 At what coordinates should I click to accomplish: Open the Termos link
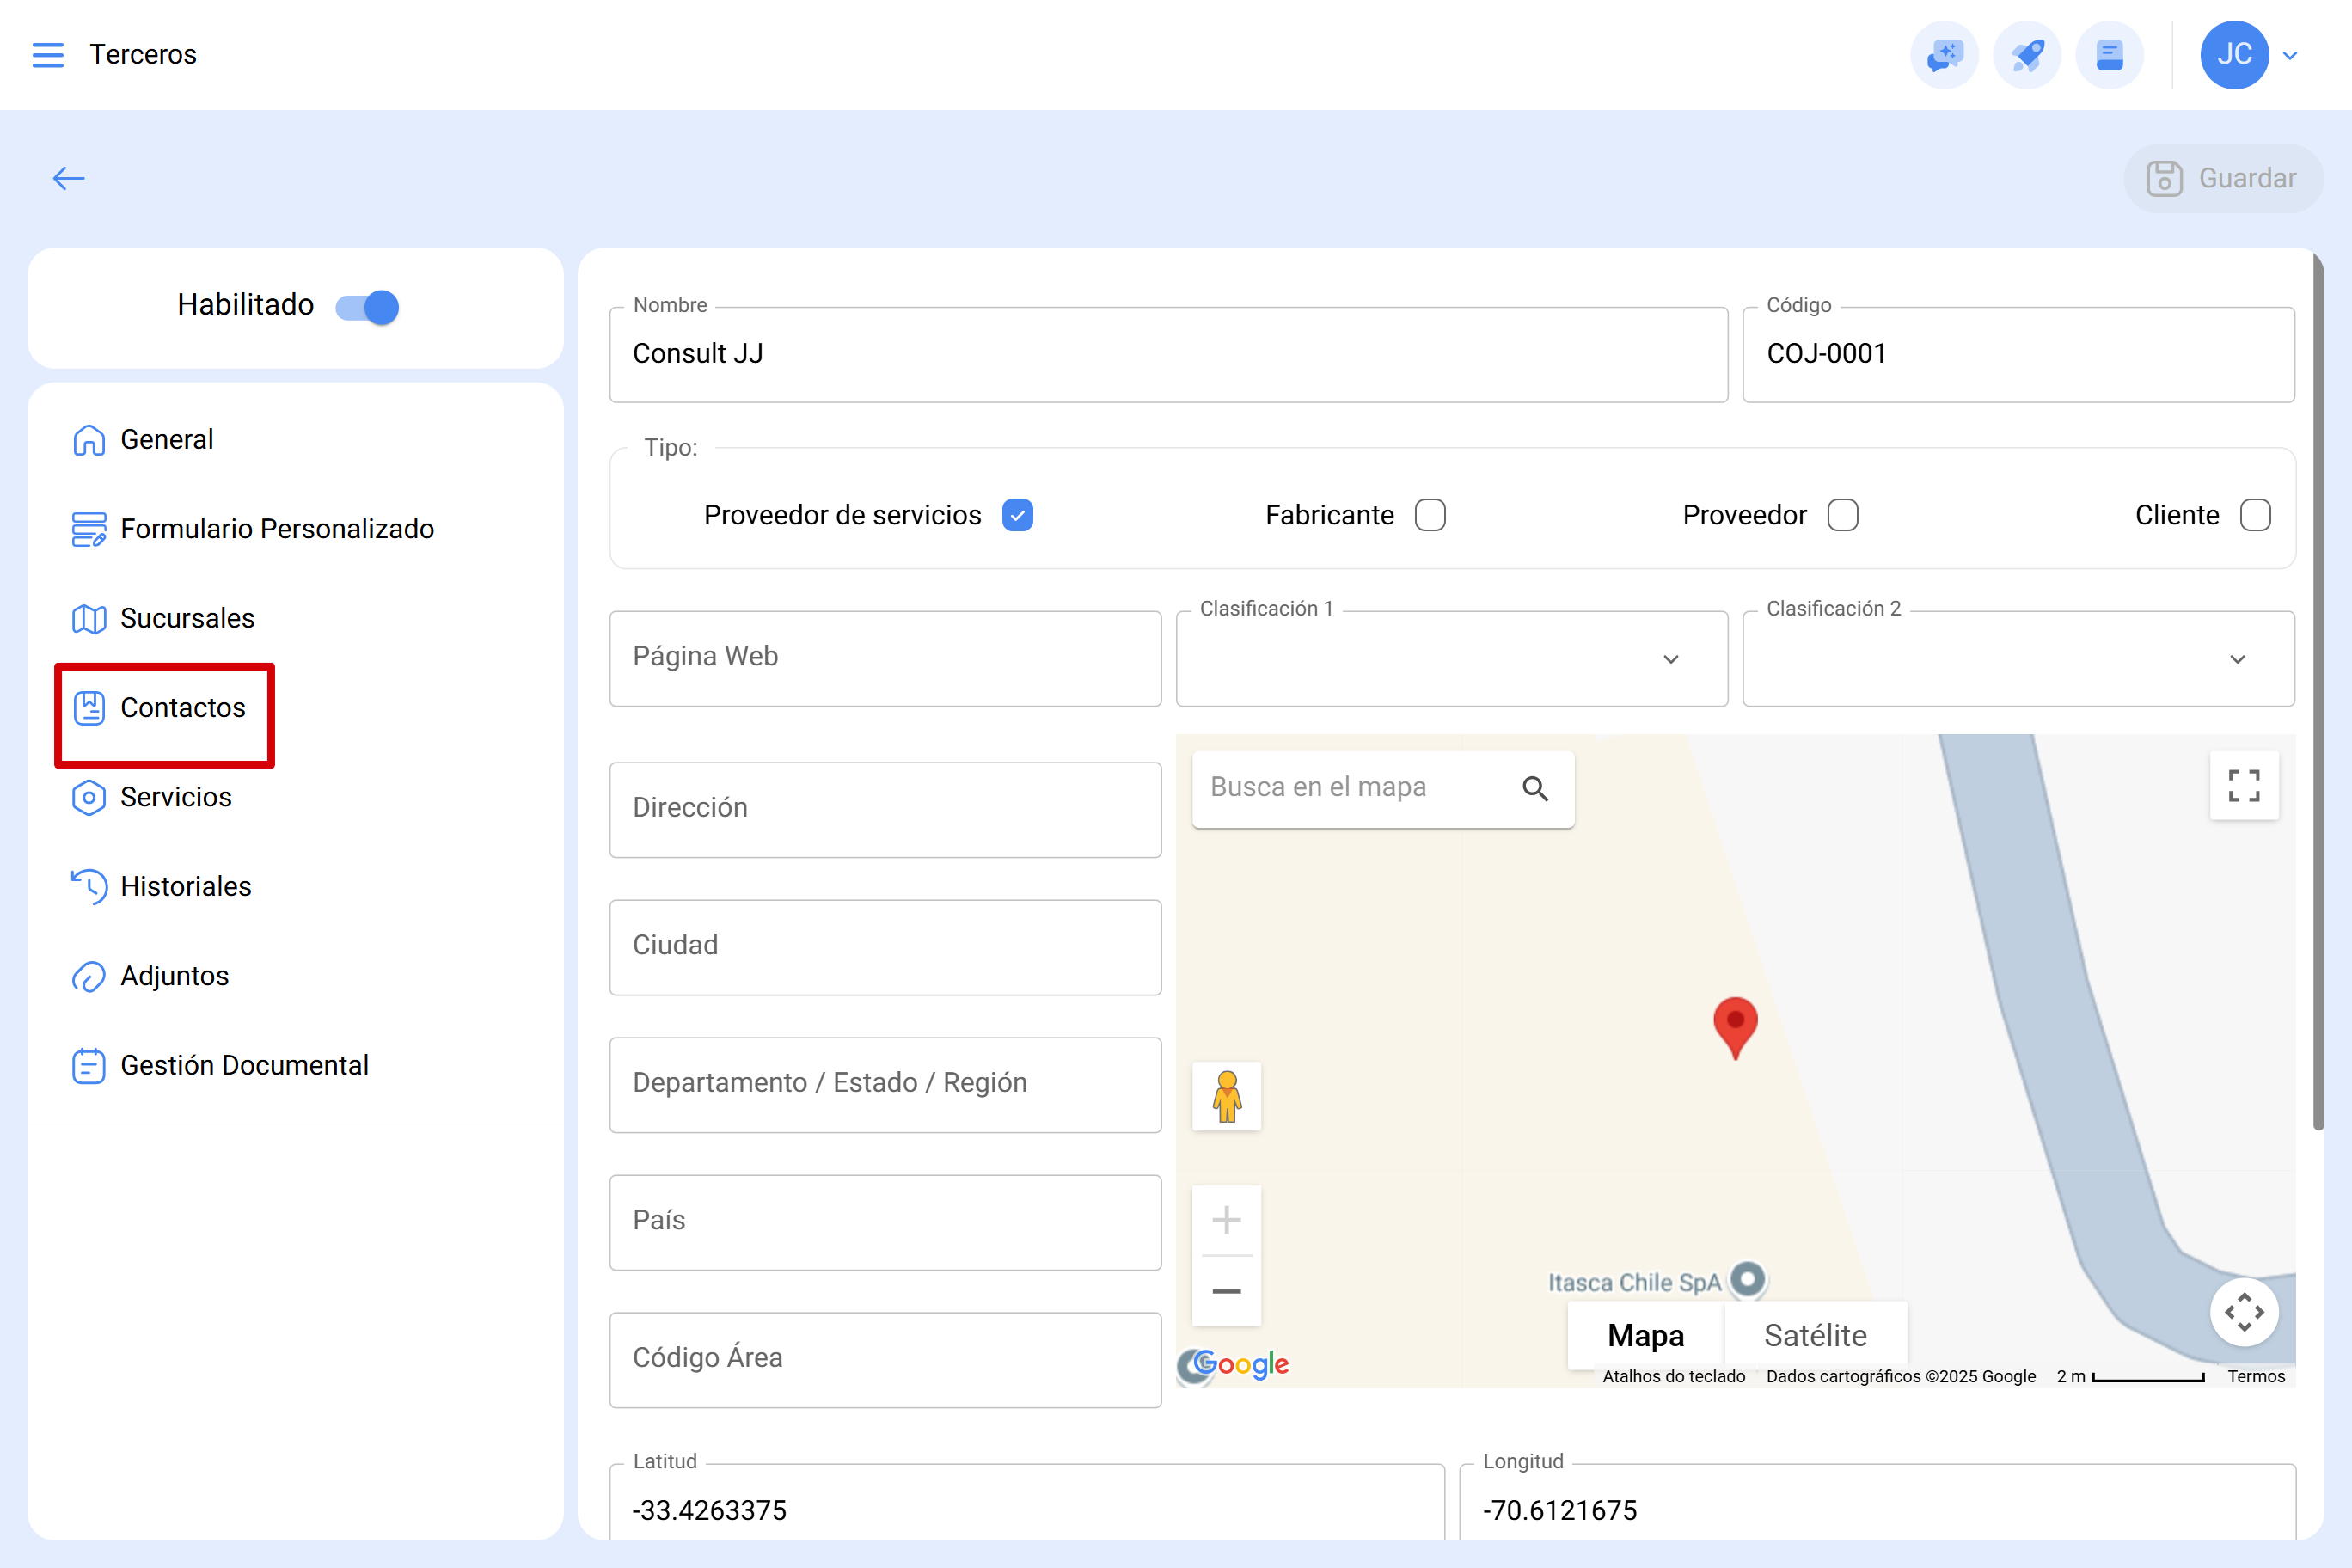(x=2255, y=1376)
